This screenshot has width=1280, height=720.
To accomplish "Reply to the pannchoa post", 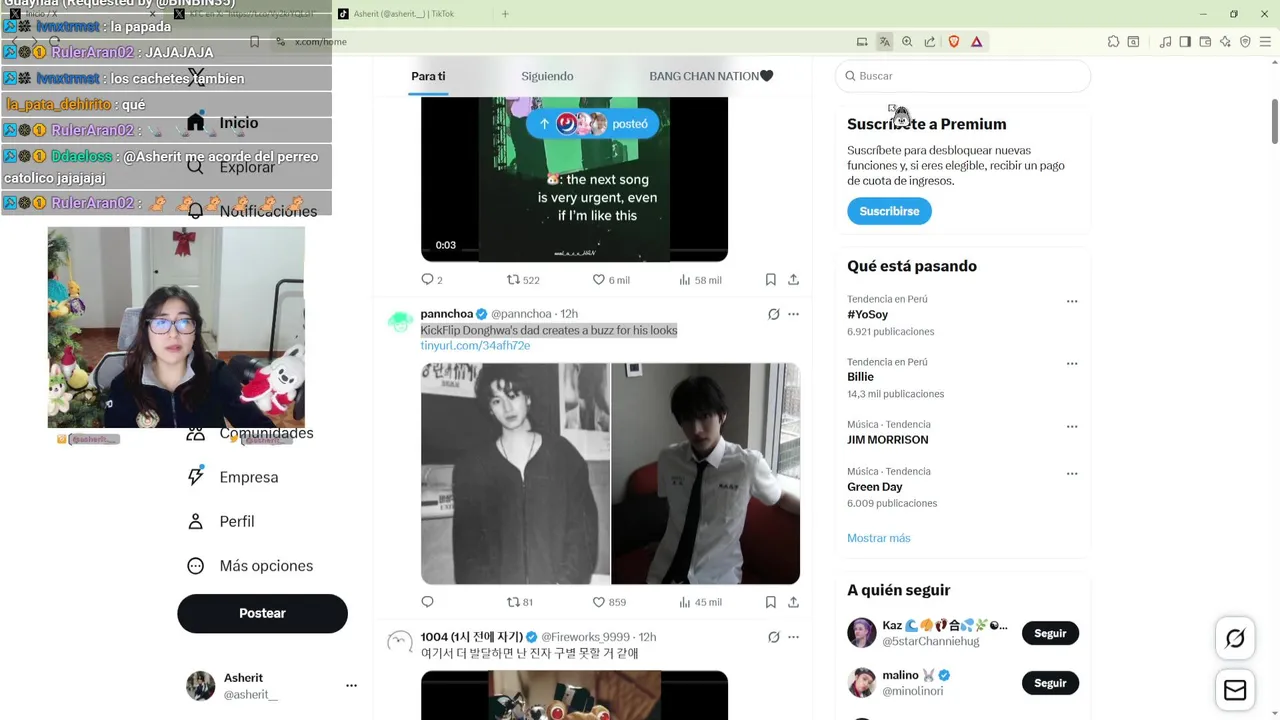I will click(x=427, y=602).
